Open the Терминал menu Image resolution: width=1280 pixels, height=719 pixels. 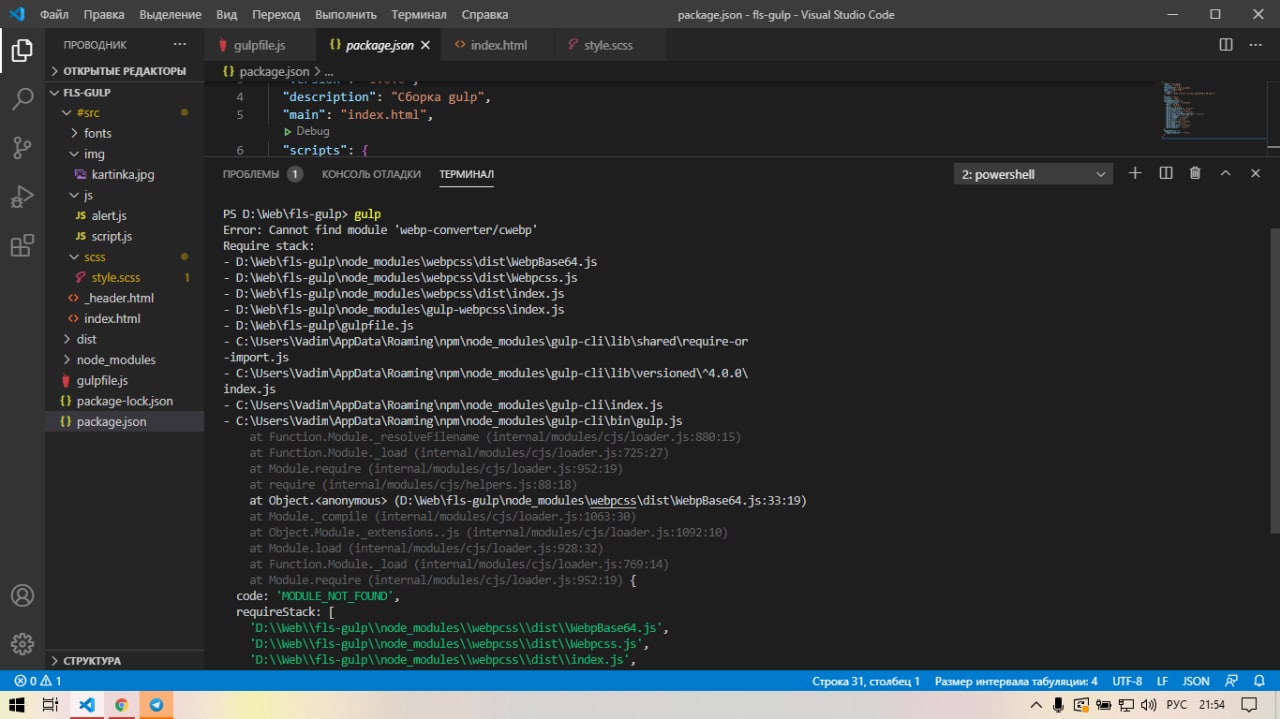coord(419,15)
